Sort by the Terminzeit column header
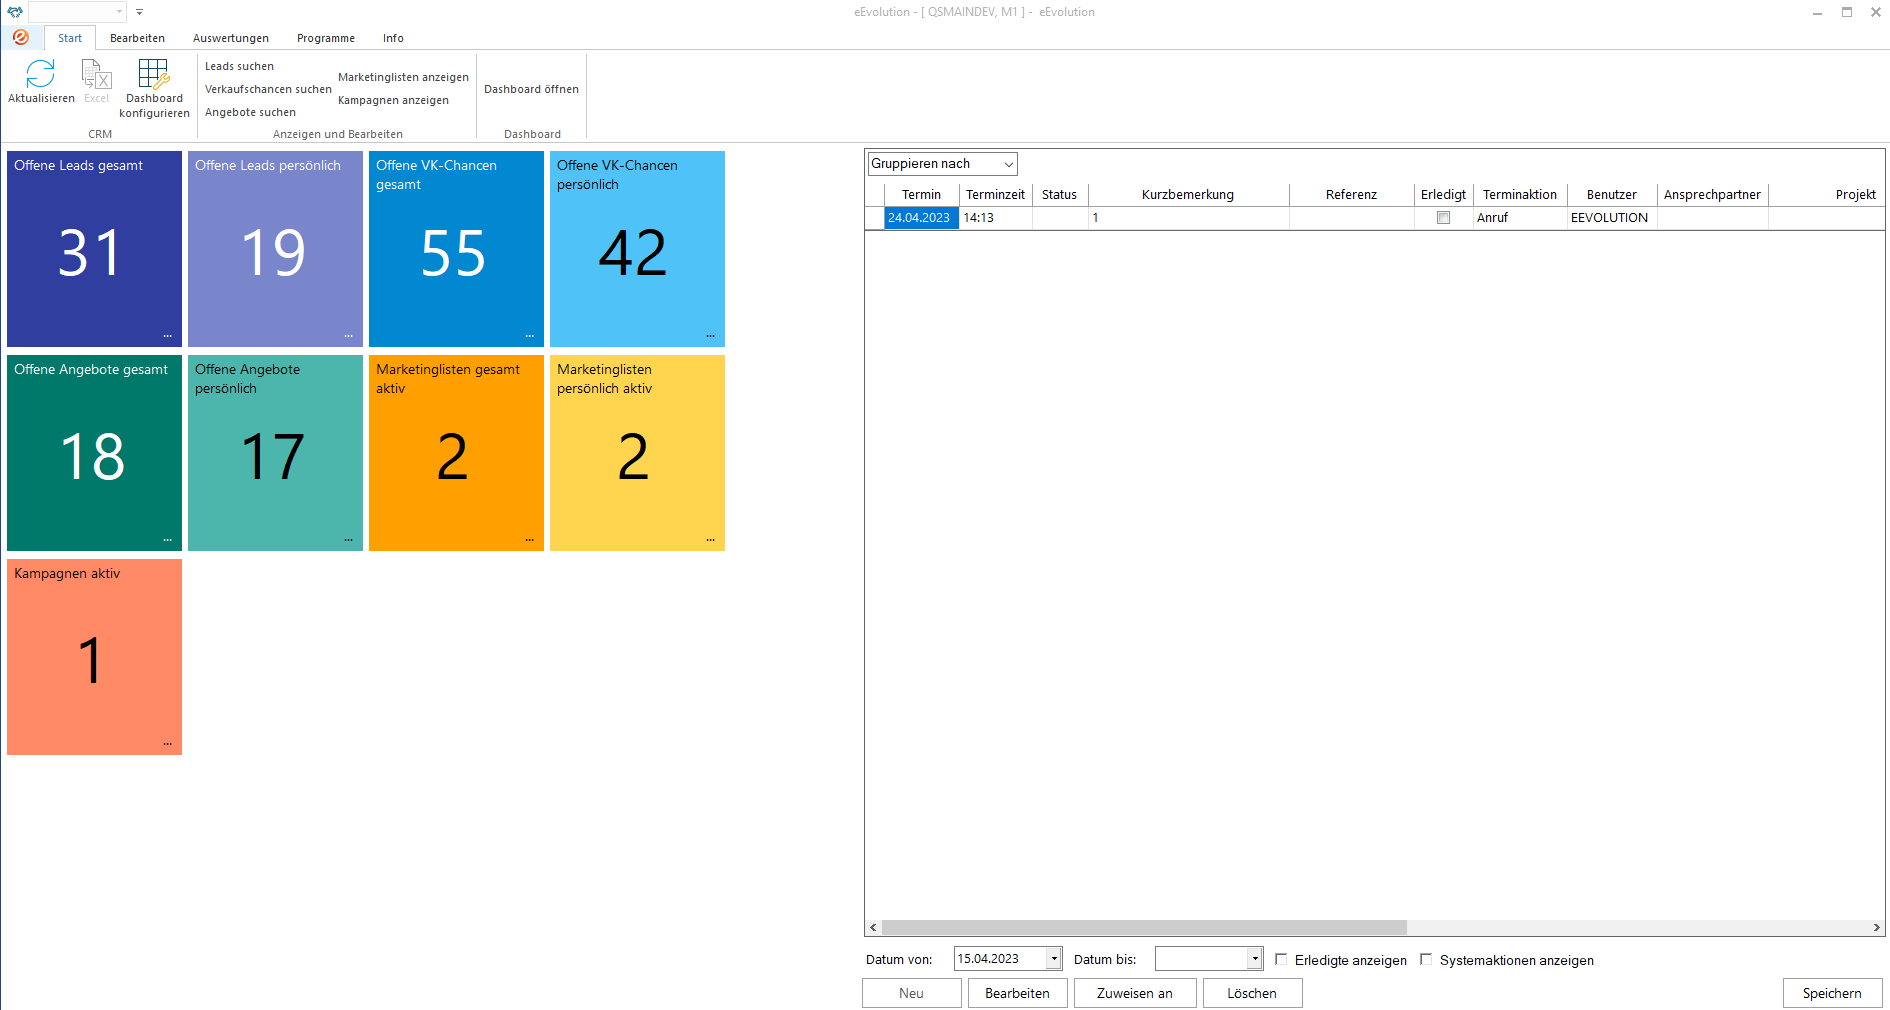The width and height of the screenshot is (1890, 1010). (995, 195)
